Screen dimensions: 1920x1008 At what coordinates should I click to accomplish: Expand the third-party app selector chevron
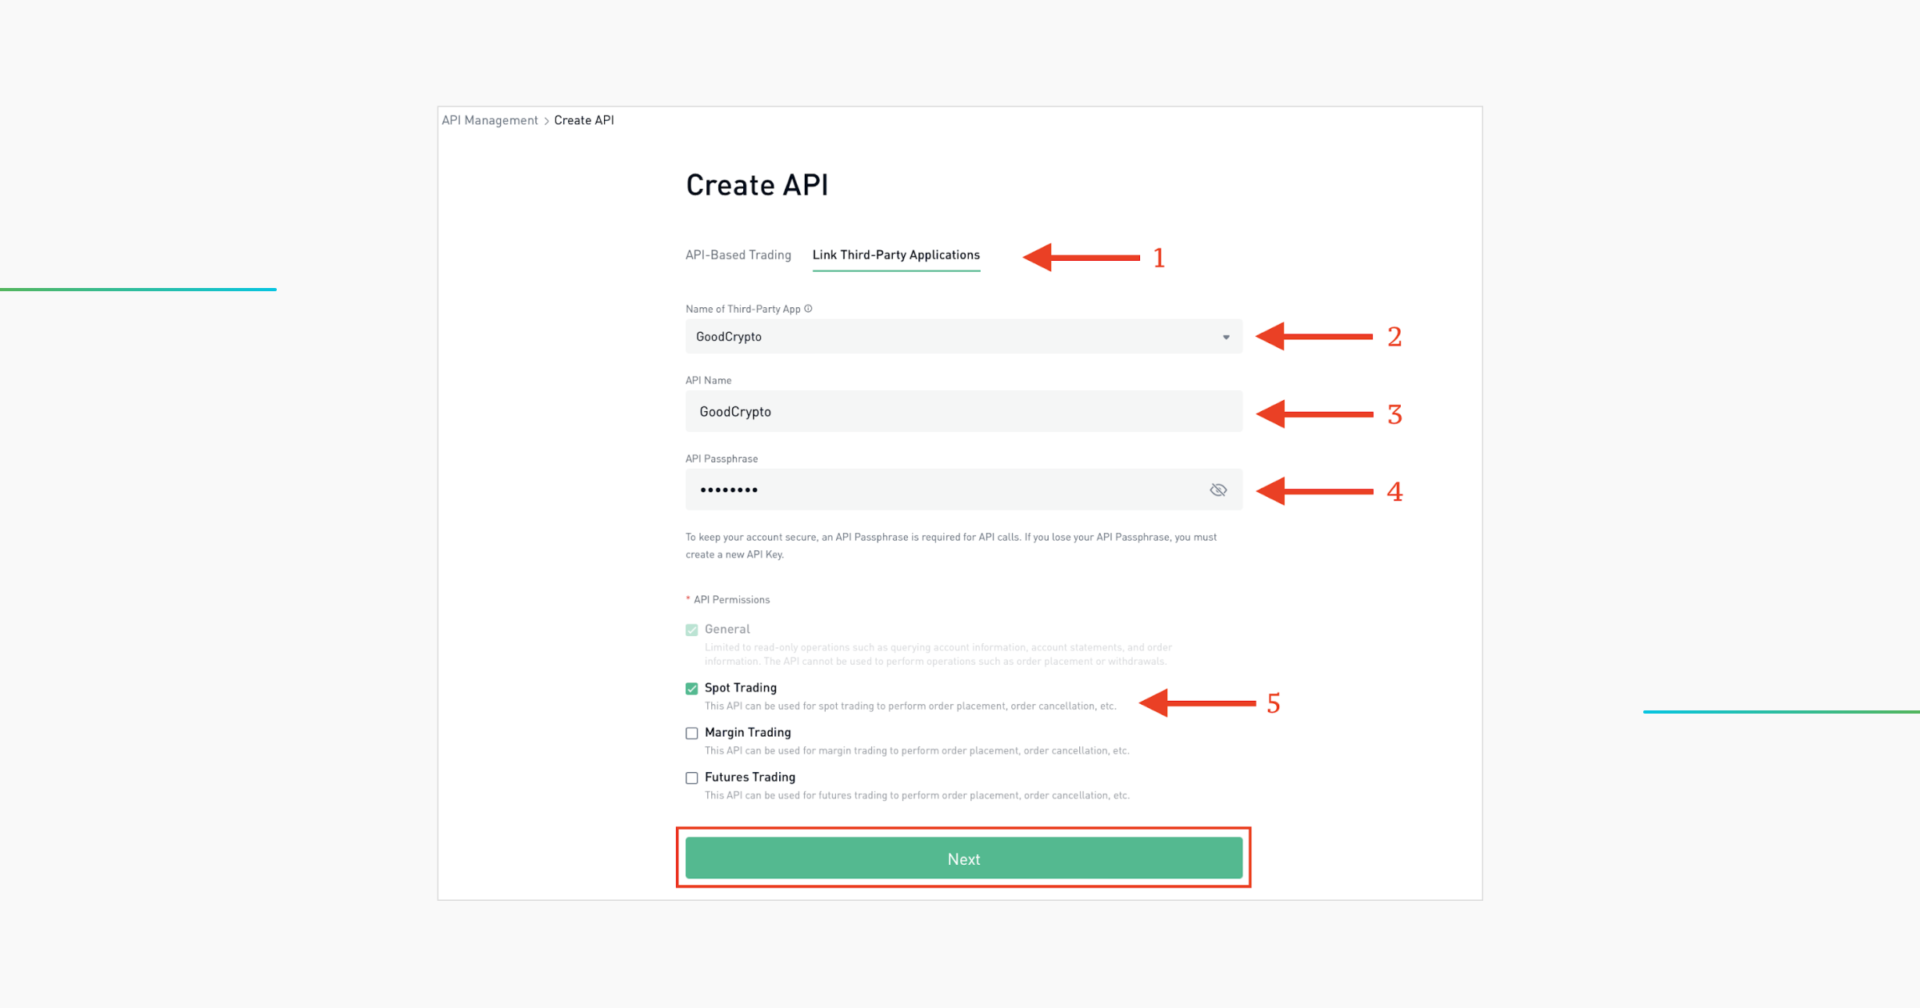coord(1225,337)
